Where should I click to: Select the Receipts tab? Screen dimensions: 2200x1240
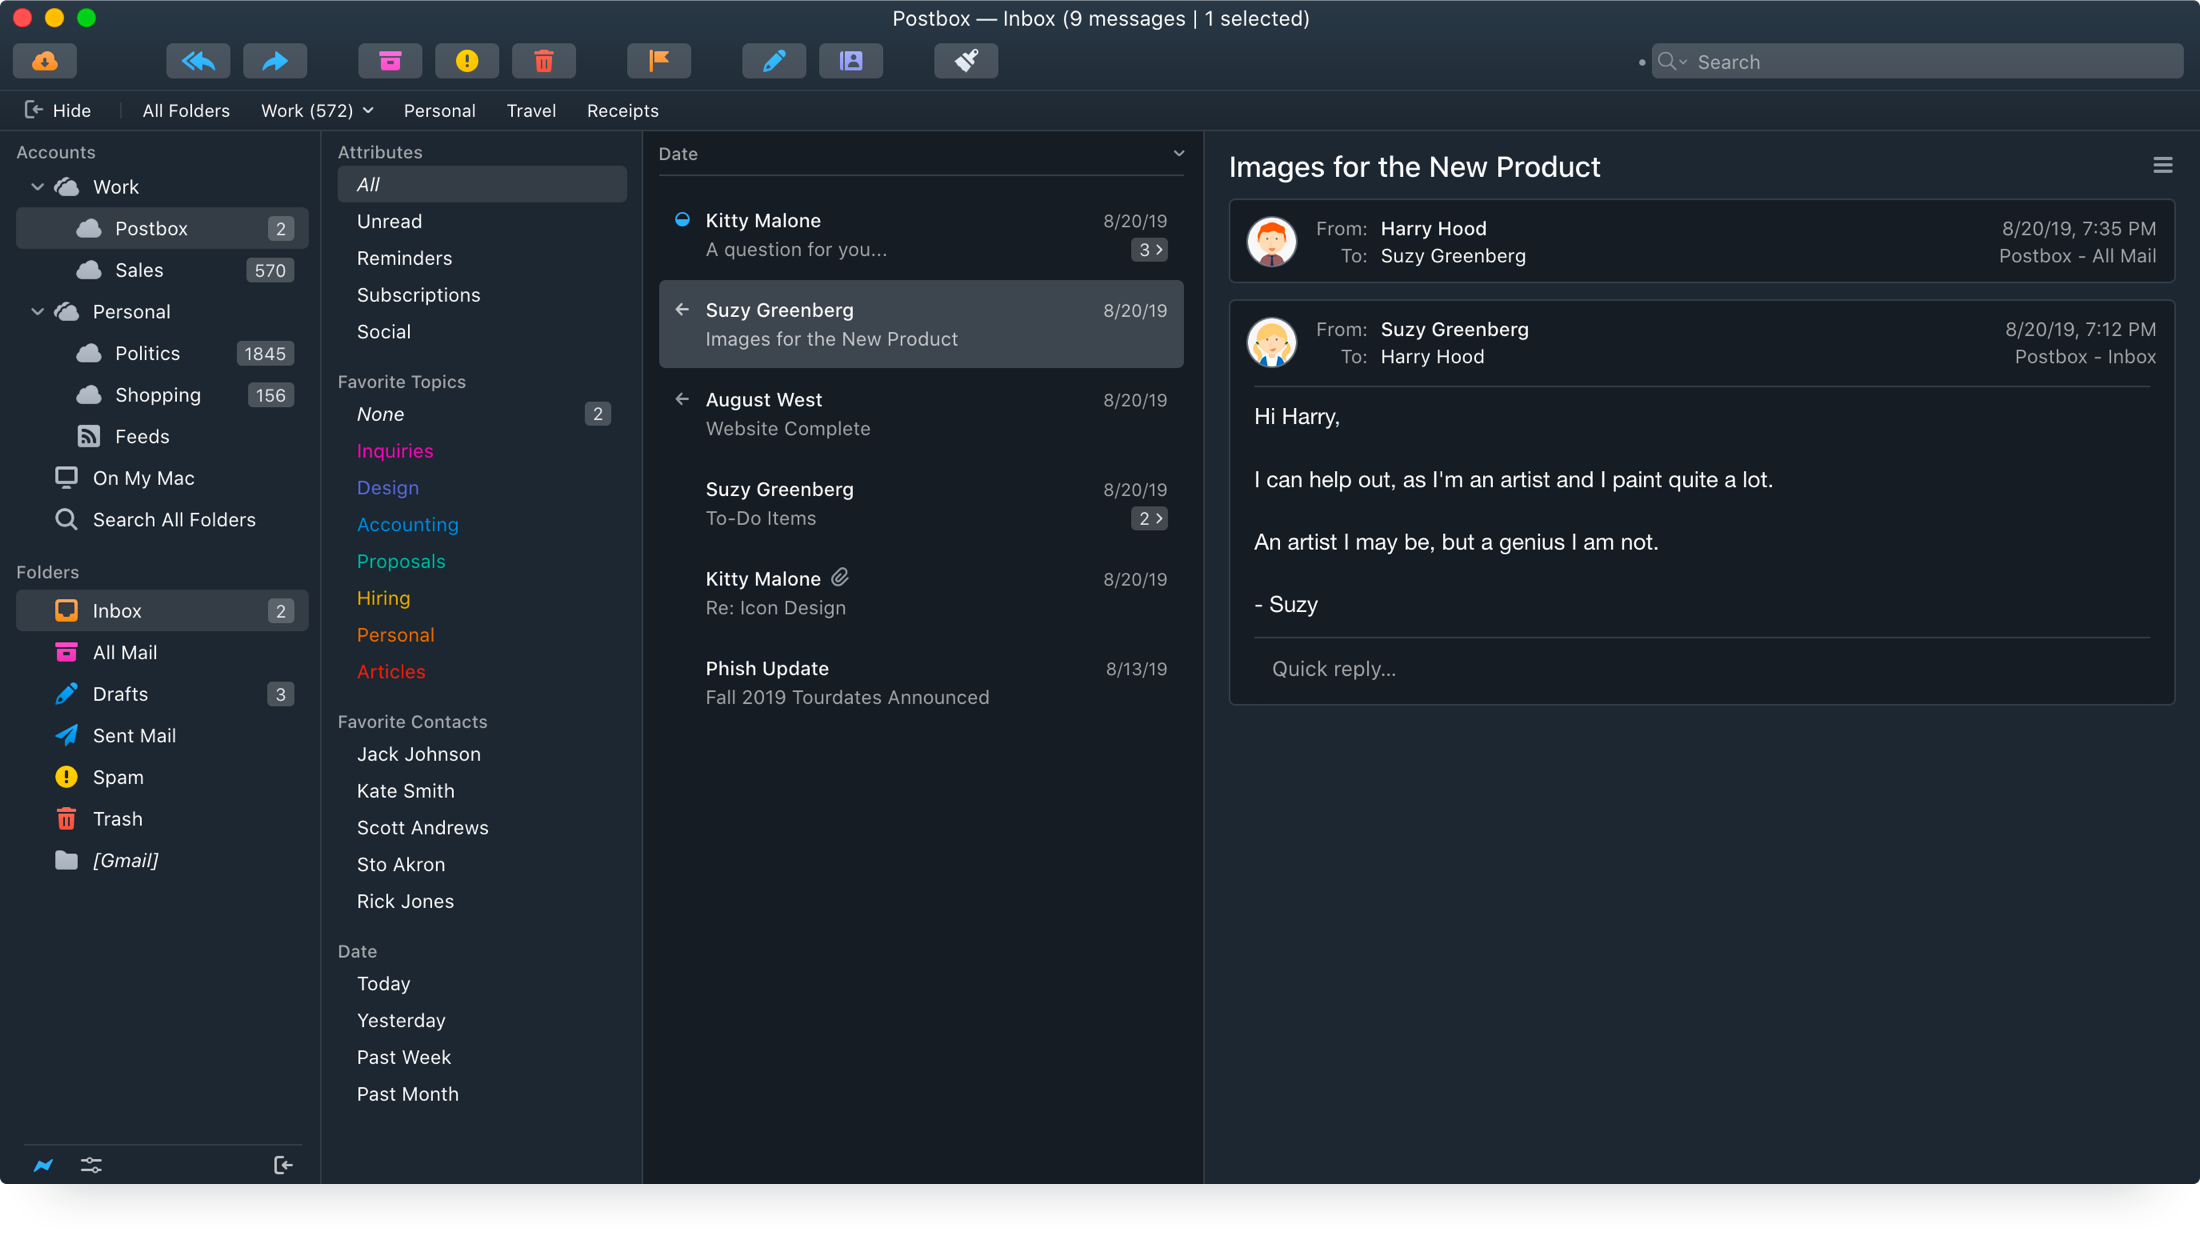pos(622,110)
